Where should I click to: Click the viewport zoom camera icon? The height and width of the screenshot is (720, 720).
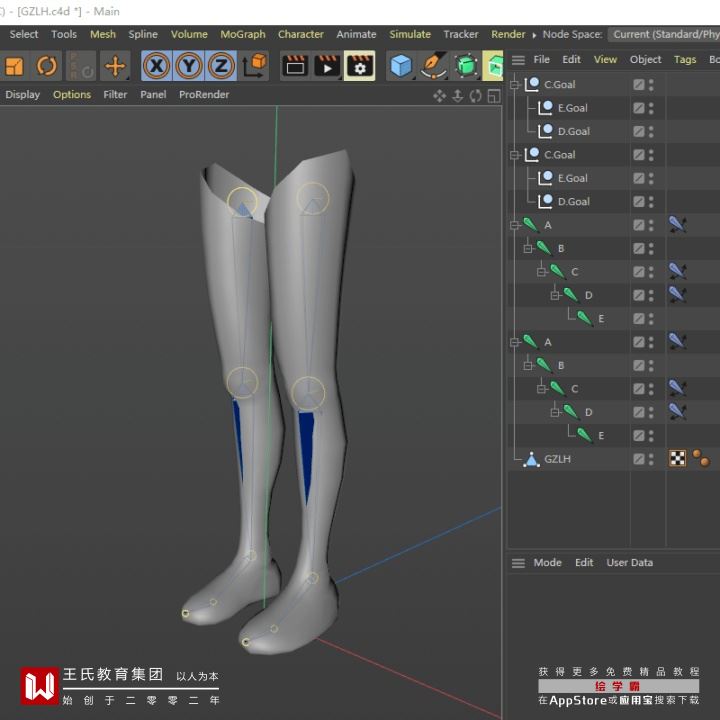(458, 96)
